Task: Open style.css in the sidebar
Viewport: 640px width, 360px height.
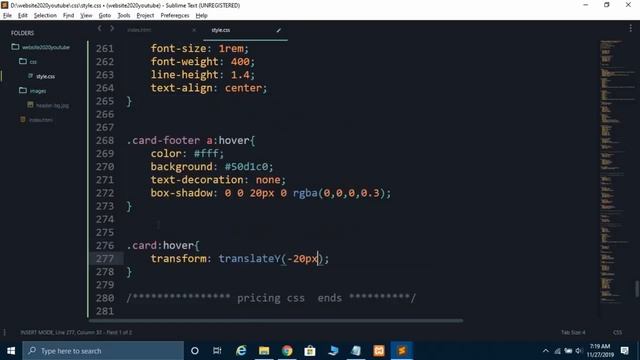Action: tap(45, 76)
